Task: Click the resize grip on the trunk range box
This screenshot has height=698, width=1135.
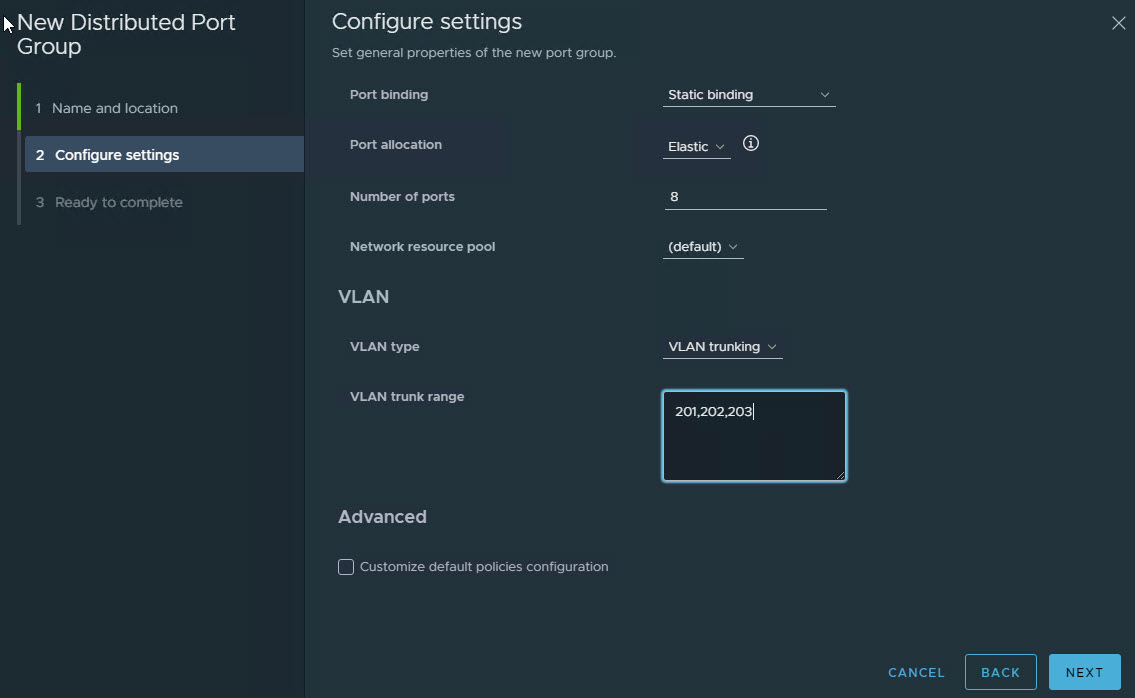Action: tap(840, 475)
